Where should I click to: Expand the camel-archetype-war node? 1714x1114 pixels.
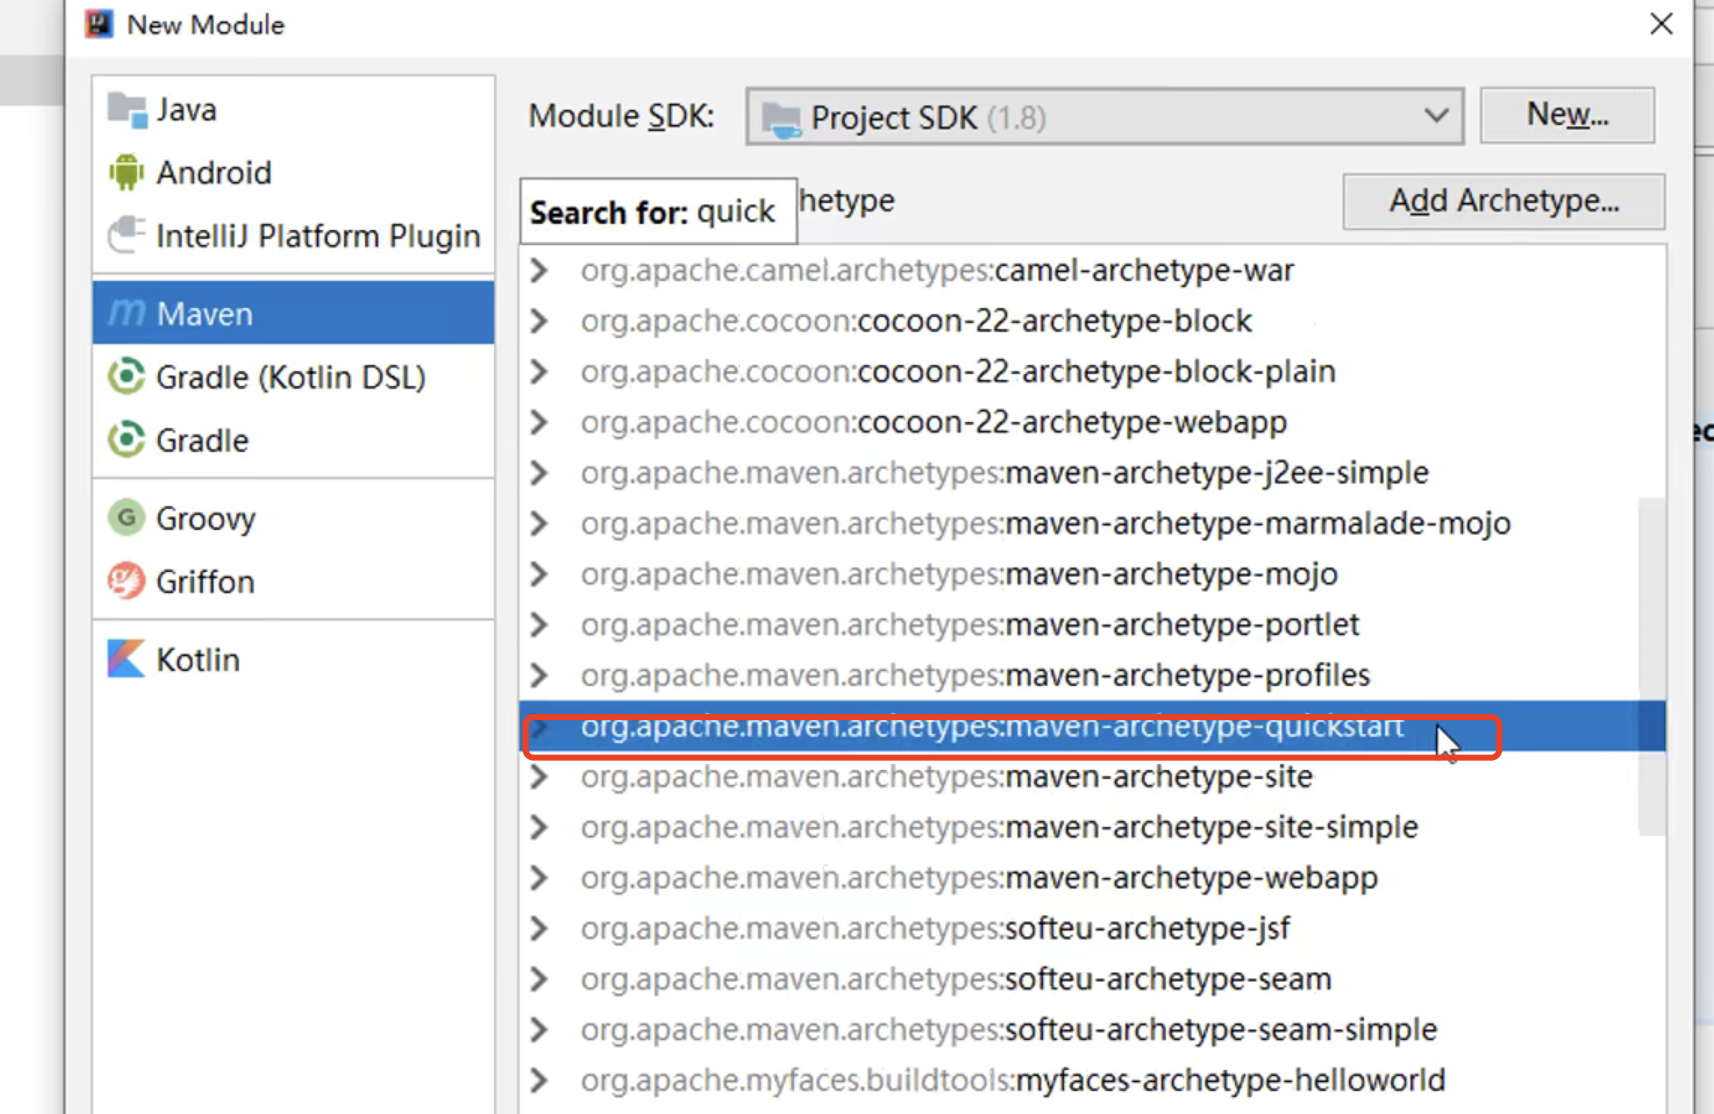(x=539, y=270)
